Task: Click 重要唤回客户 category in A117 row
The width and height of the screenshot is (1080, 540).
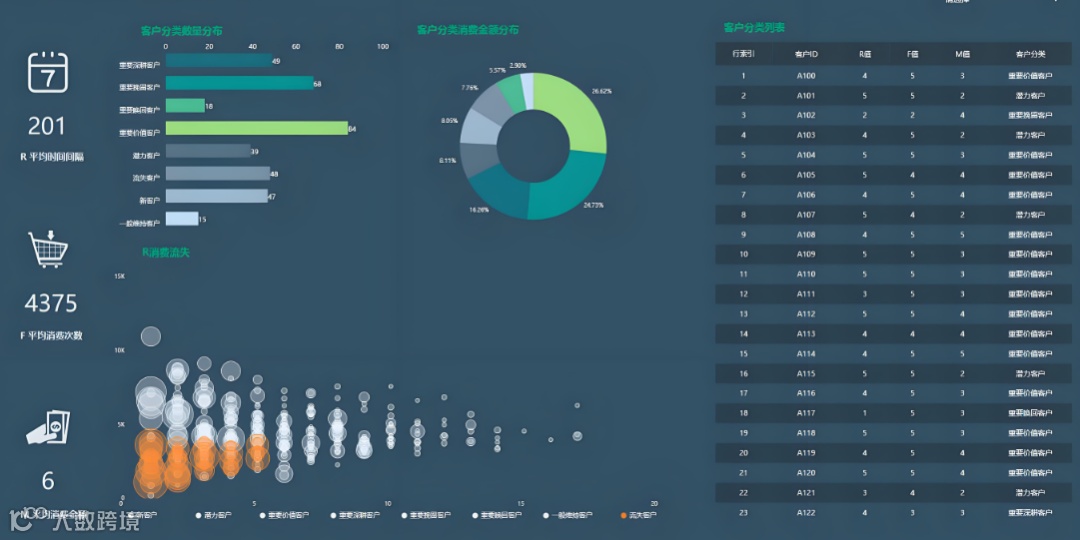Action: point(1030,413)
